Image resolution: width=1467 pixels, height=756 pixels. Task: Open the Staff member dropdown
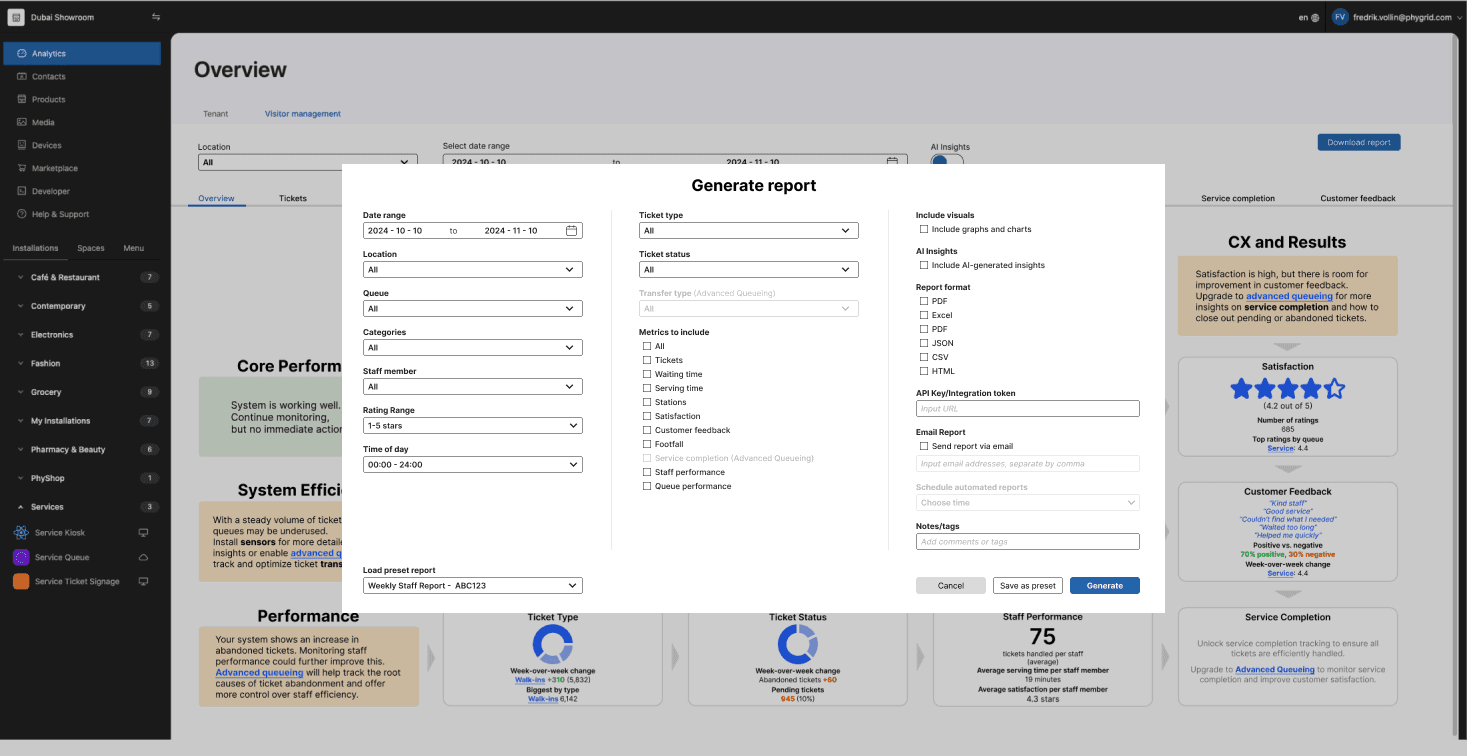[472, 386]
